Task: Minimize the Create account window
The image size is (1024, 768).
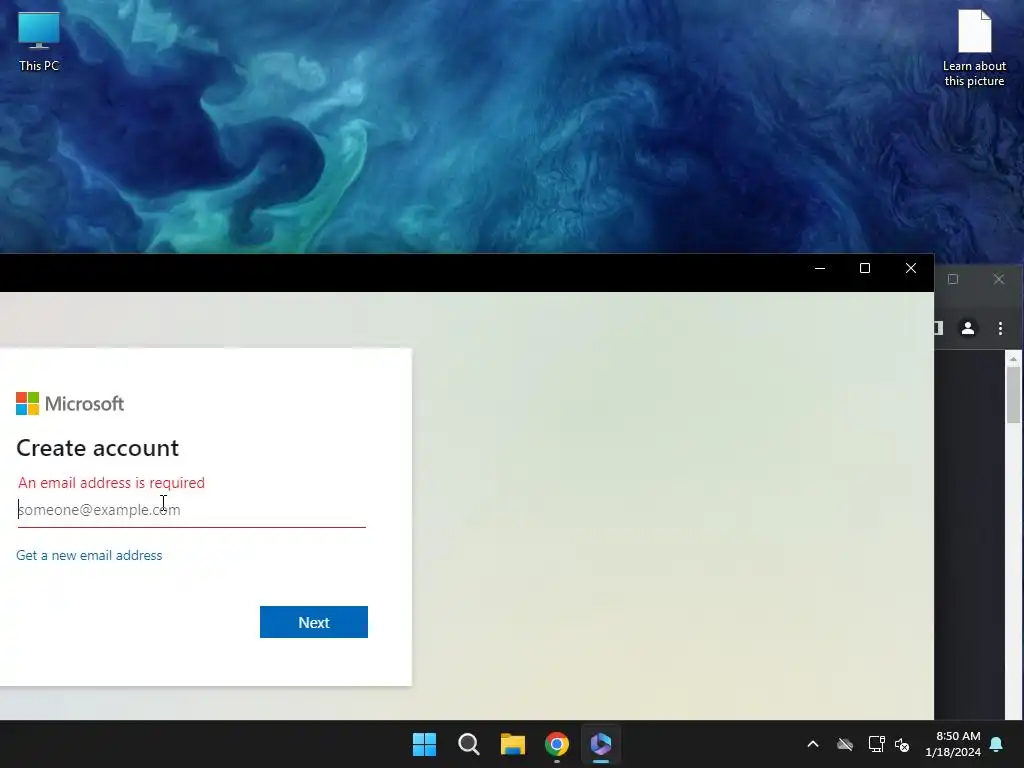Action: (820, 268)
